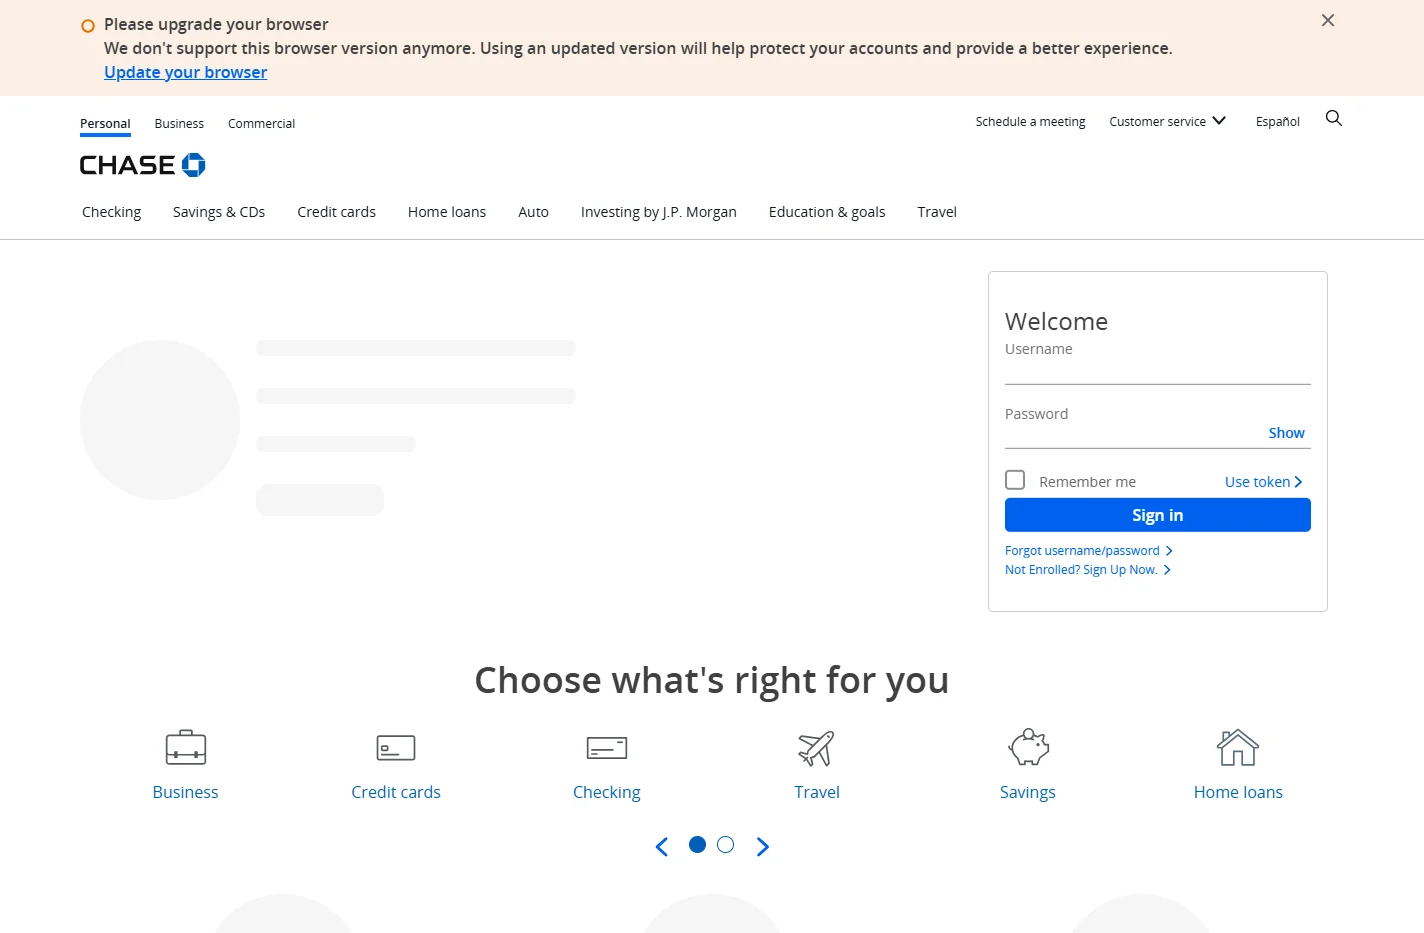The width and height of the screenshot is (1424, 933).
Task: Open the Education & goals menu
Action: 827,212
